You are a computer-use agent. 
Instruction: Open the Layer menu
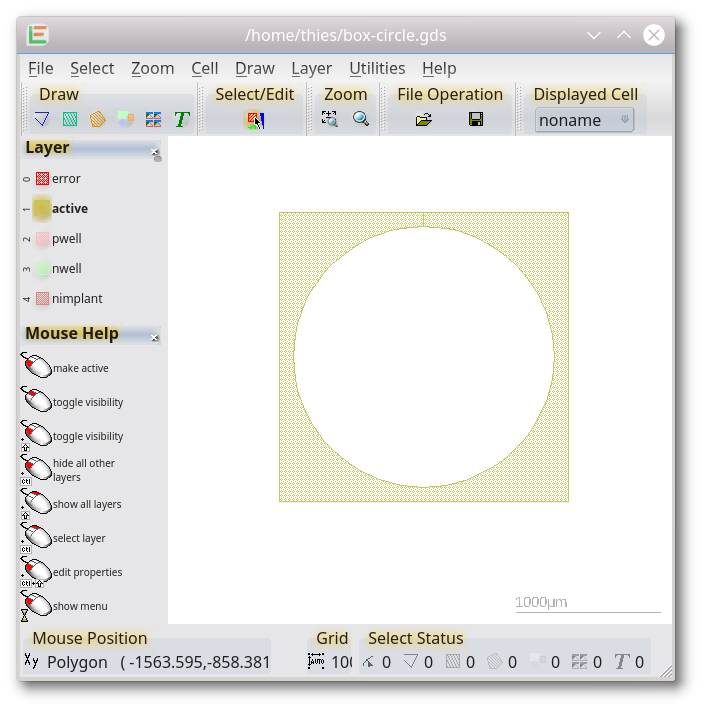(x=311, y=68)
